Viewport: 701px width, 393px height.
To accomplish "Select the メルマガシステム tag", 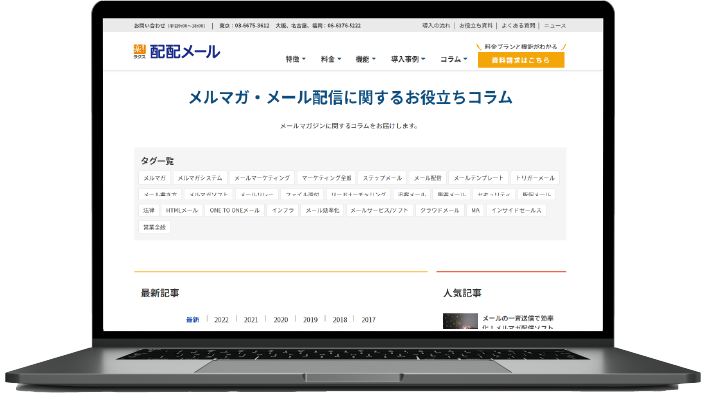I will 200,177.
